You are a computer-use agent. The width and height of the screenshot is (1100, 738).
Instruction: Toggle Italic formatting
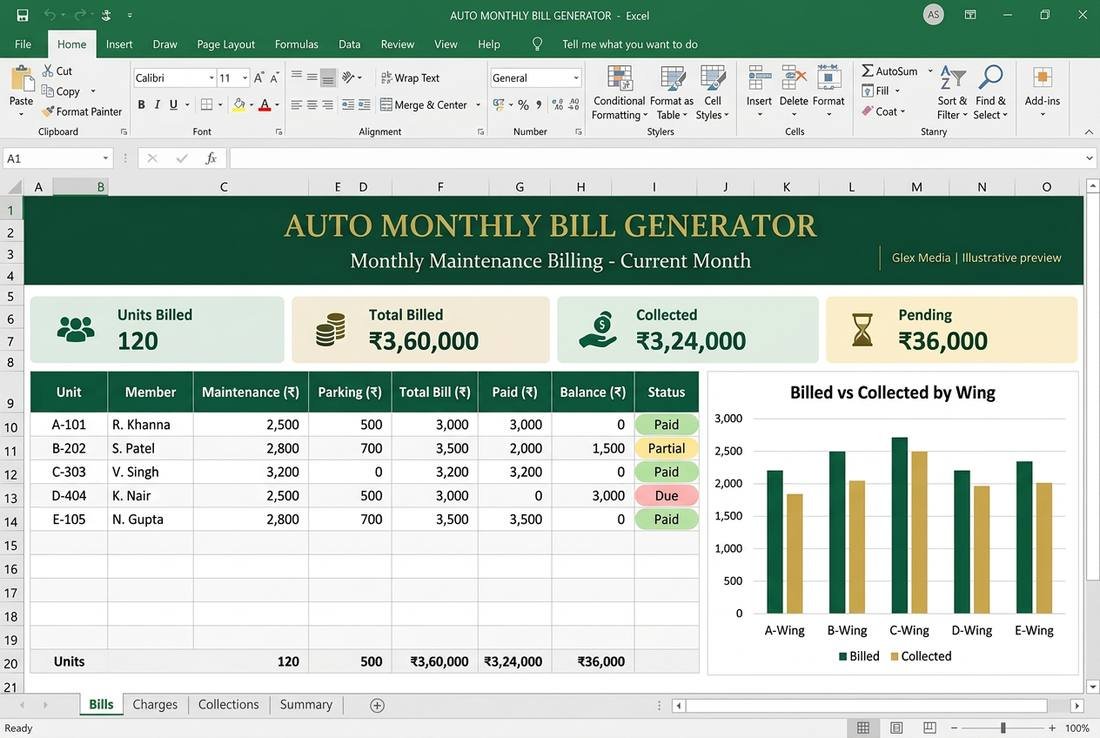coord(157,105)
